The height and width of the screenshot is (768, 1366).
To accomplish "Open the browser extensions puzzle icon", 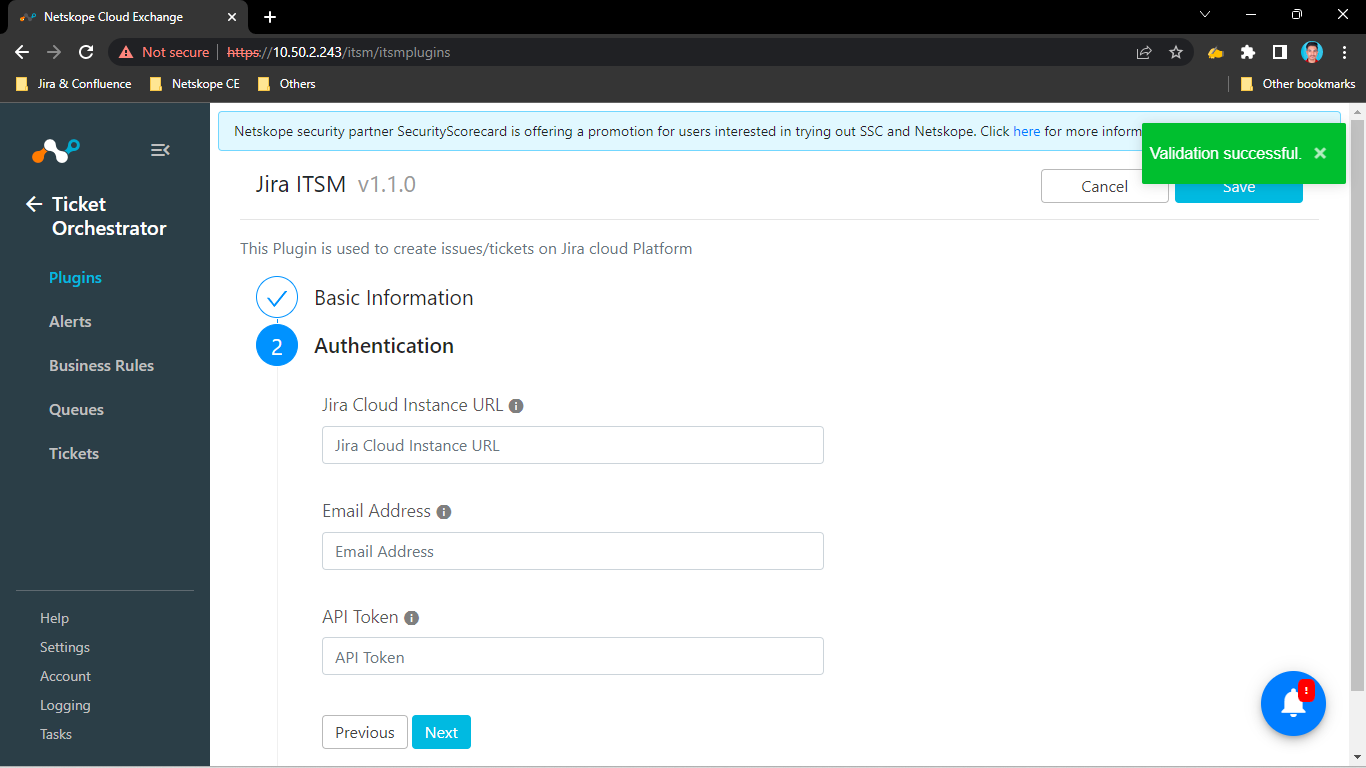I will [1247, 52].
